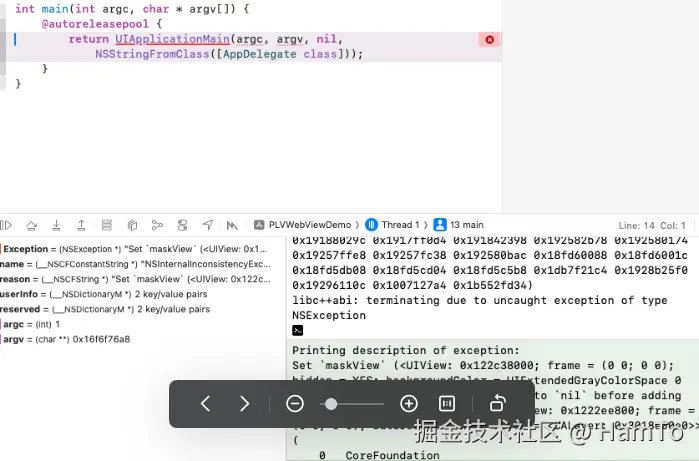Click the AppDelegate class reference in code

pyautogui.click(x=259, y=54)
